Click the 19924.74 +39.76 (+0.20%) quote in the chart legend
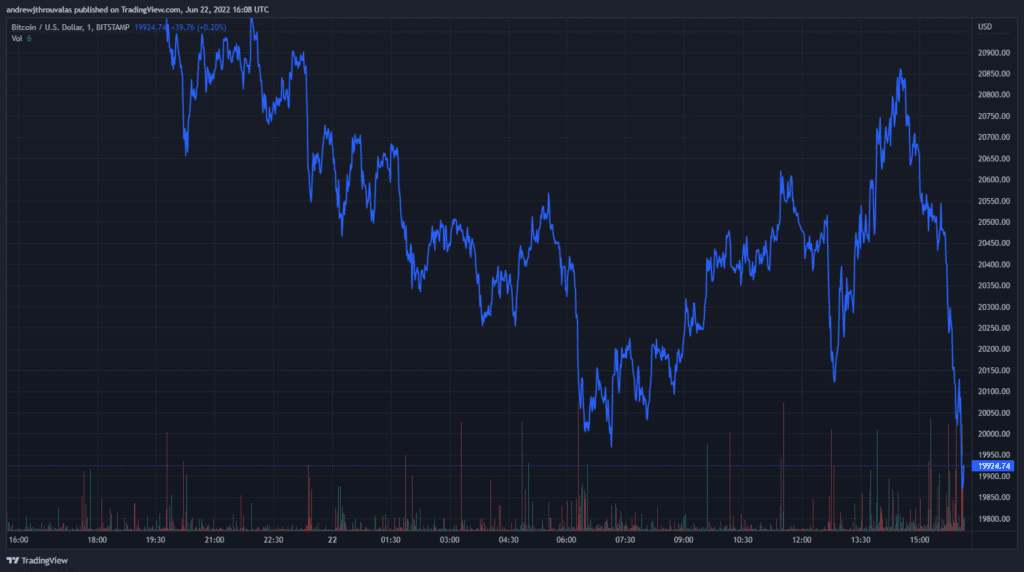 coord(180,27)
